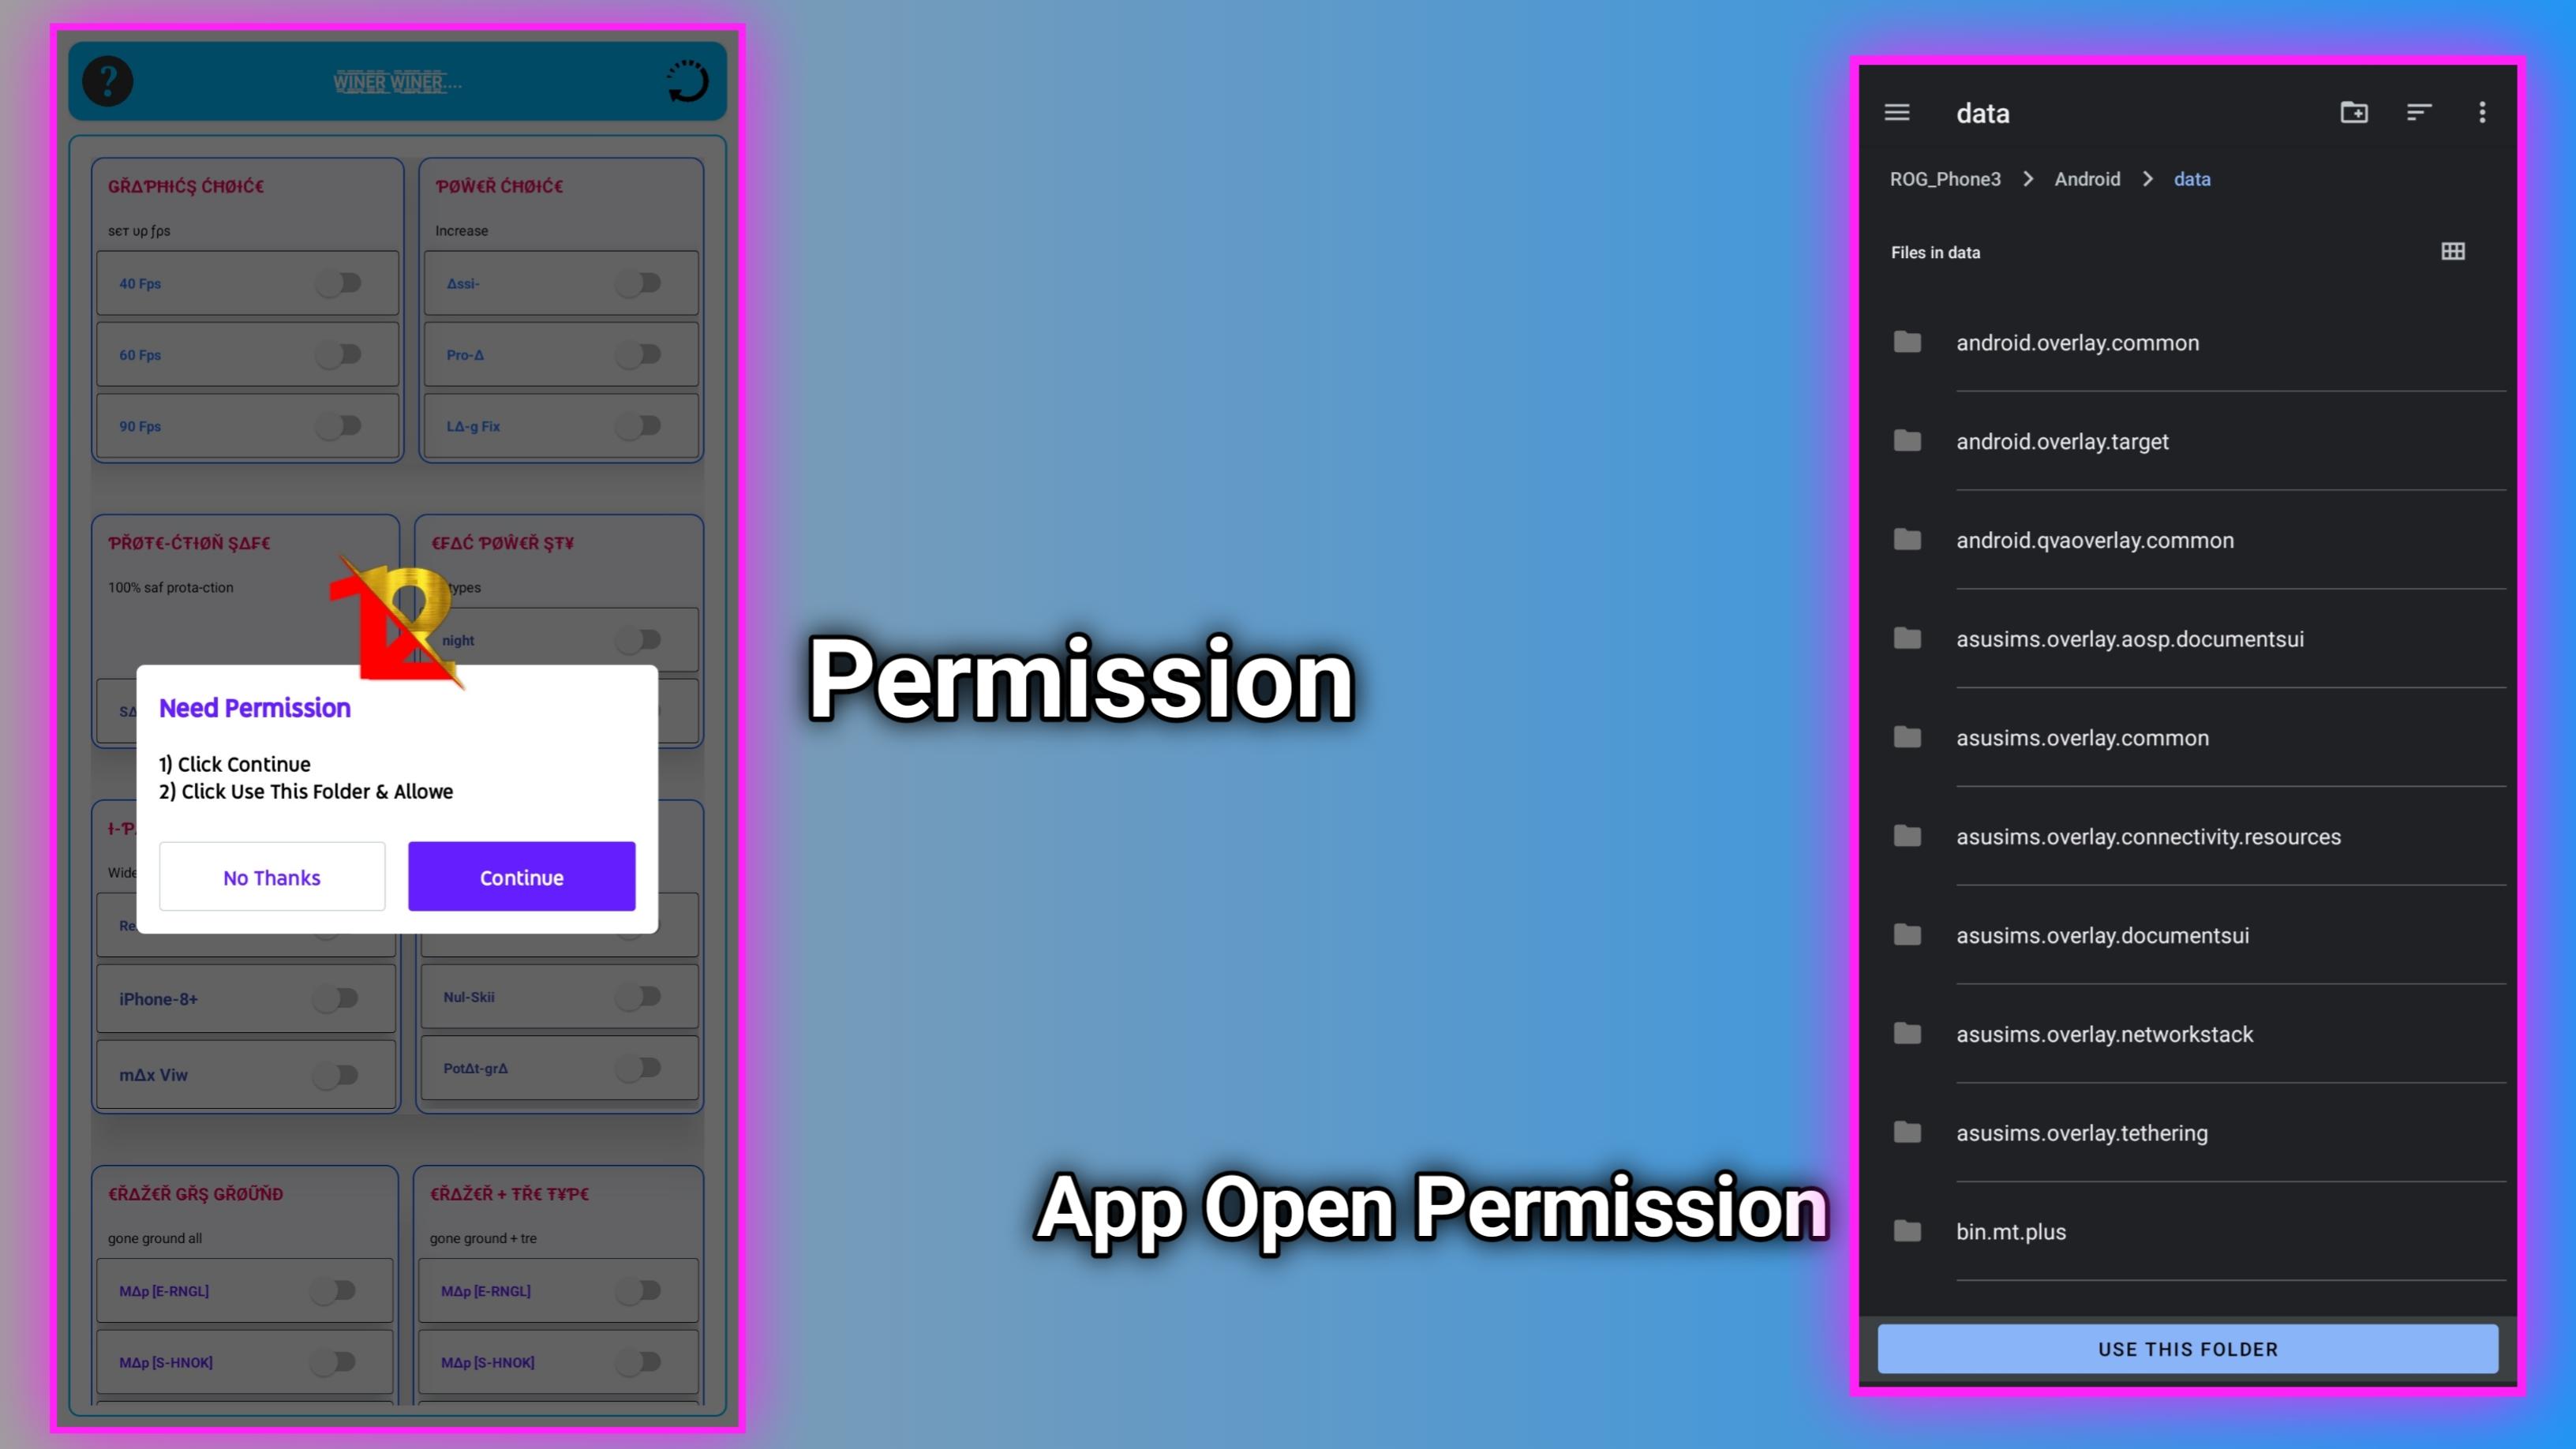
Task: Click the sort/filter icon in data browser
Action: pos(2418,111)
